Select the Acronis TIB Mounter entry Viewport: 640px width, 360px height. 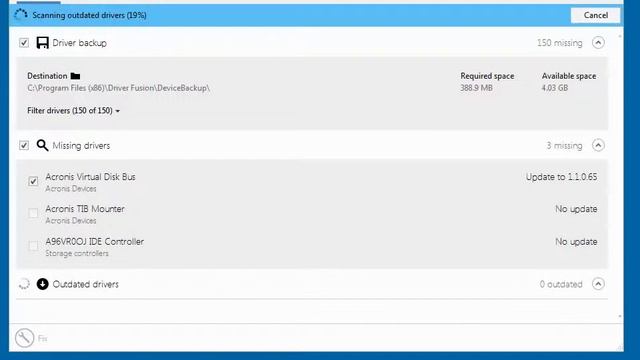[312, 214]
